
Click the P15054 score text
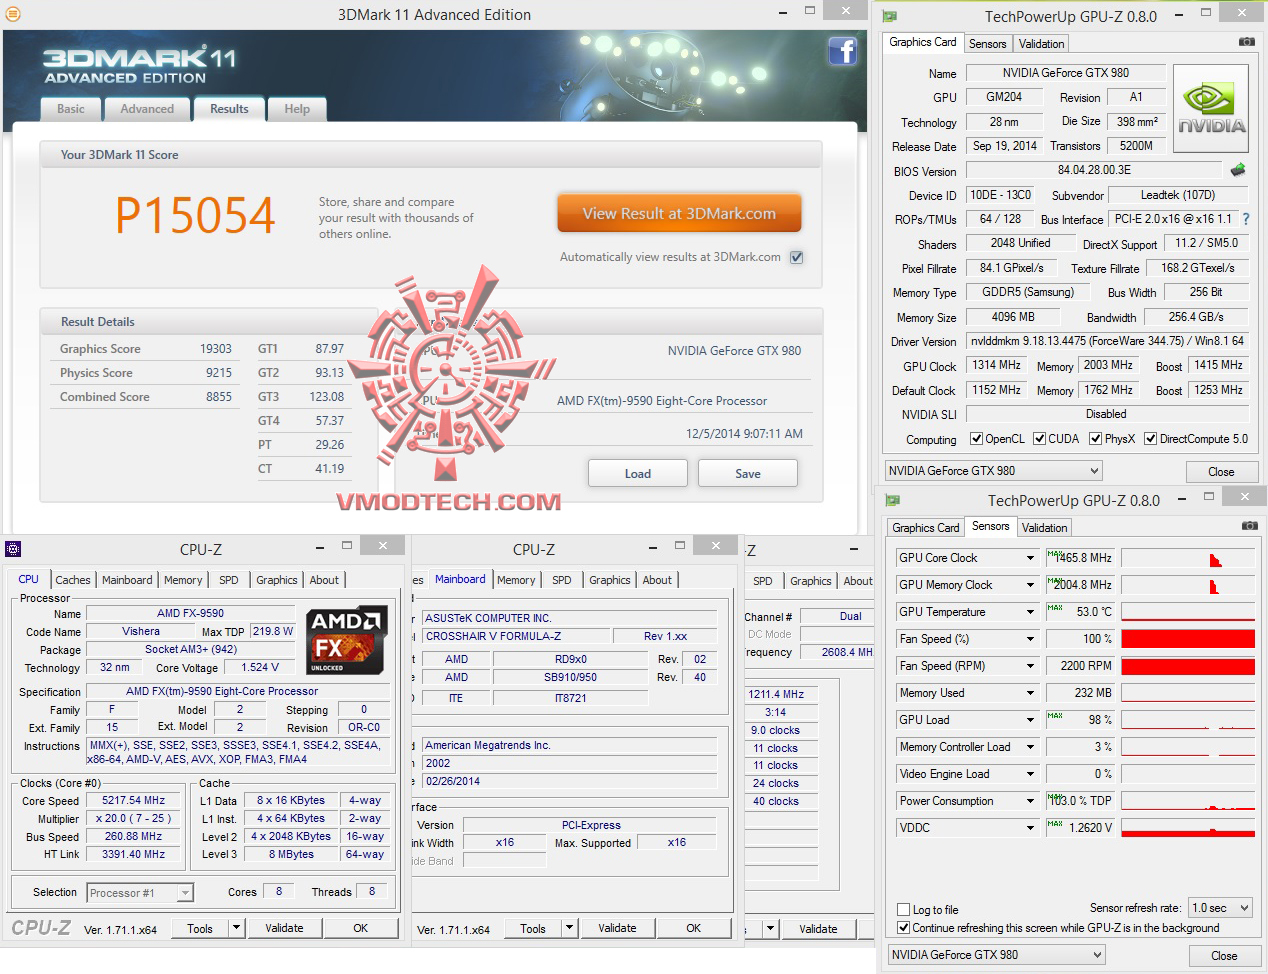click(195, 216)
